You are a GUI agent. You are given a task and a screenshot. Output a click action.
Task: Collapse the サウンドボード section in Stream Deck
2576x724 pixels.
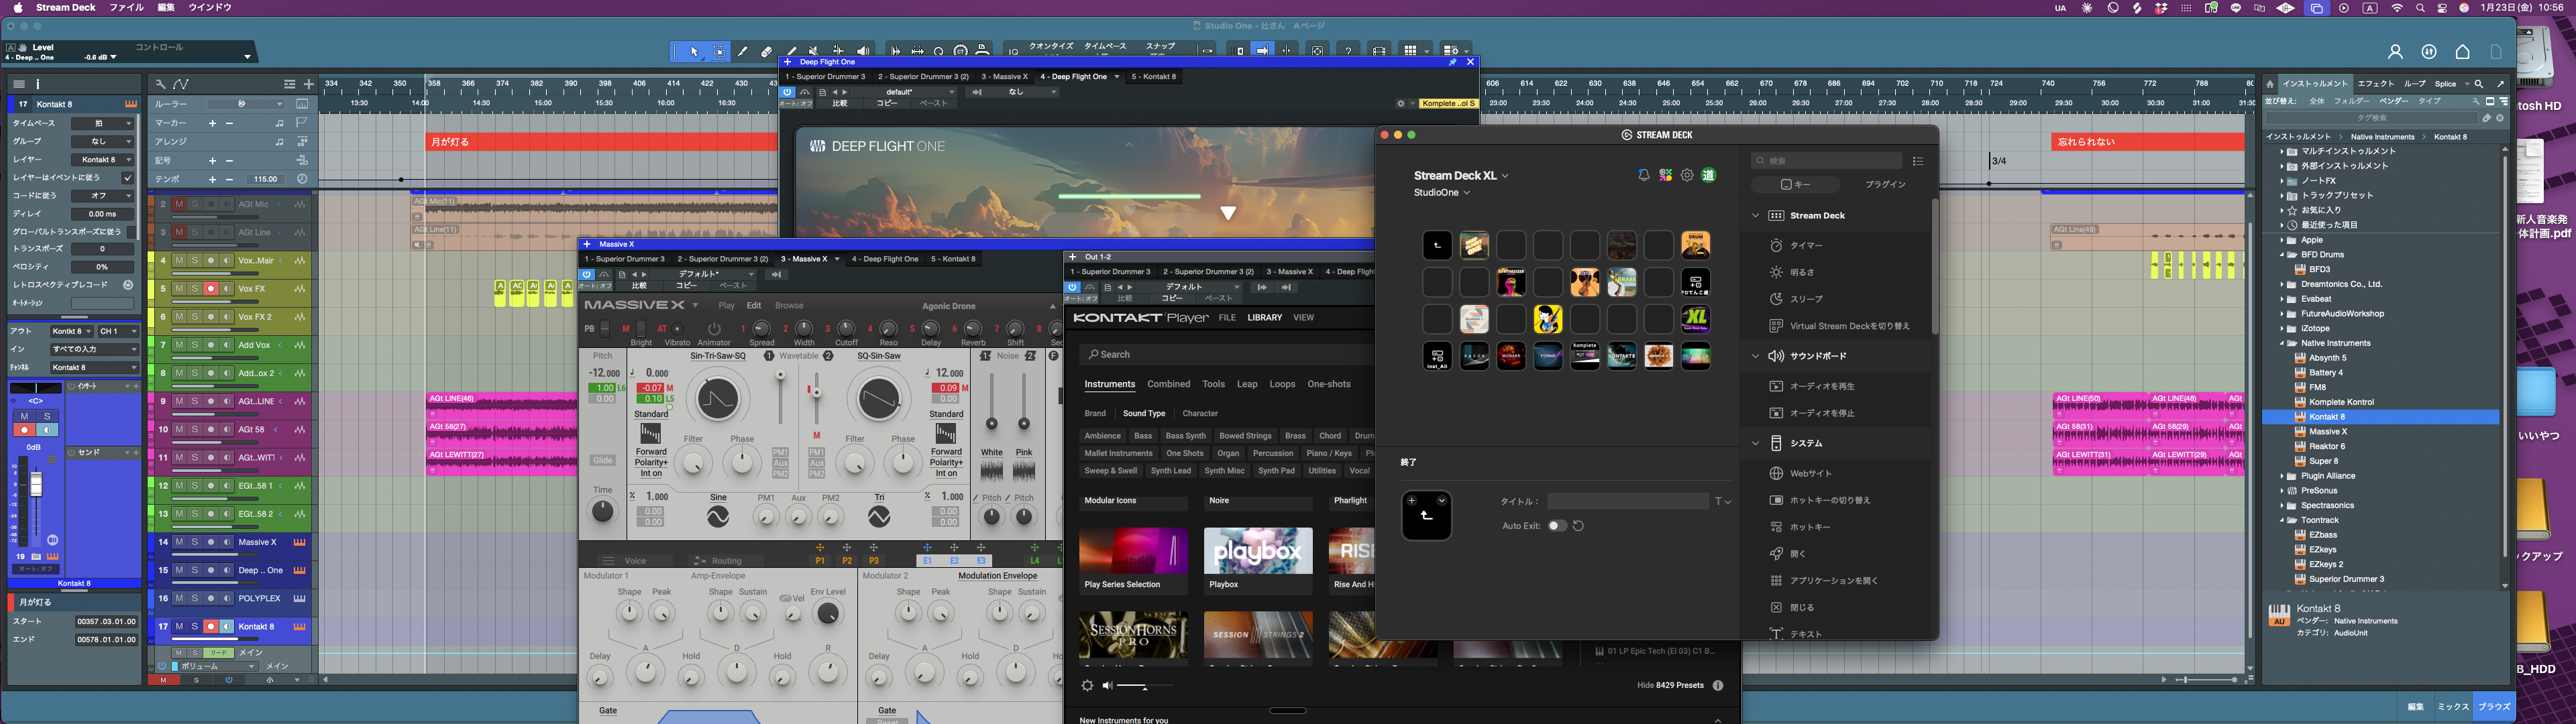pos(1756,355)
